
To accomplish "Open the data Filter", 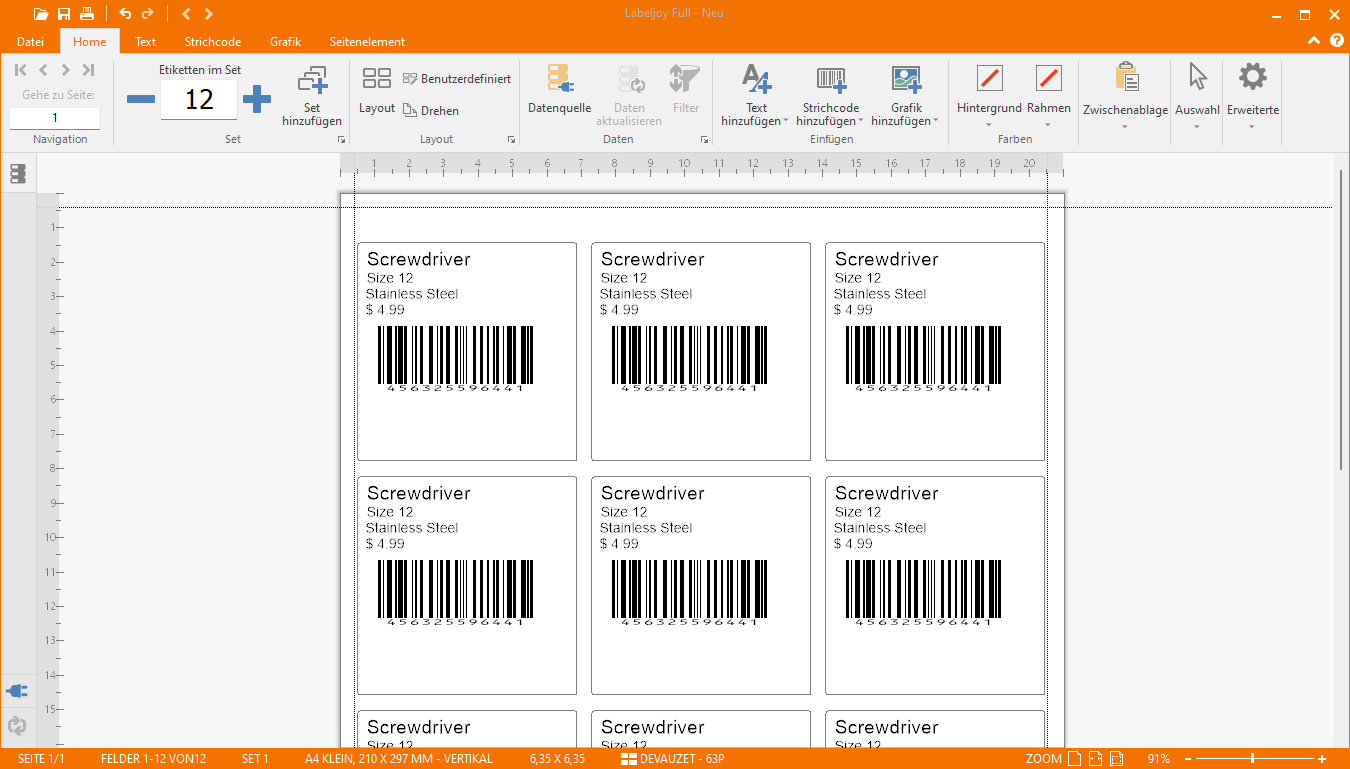I will 685,89.
